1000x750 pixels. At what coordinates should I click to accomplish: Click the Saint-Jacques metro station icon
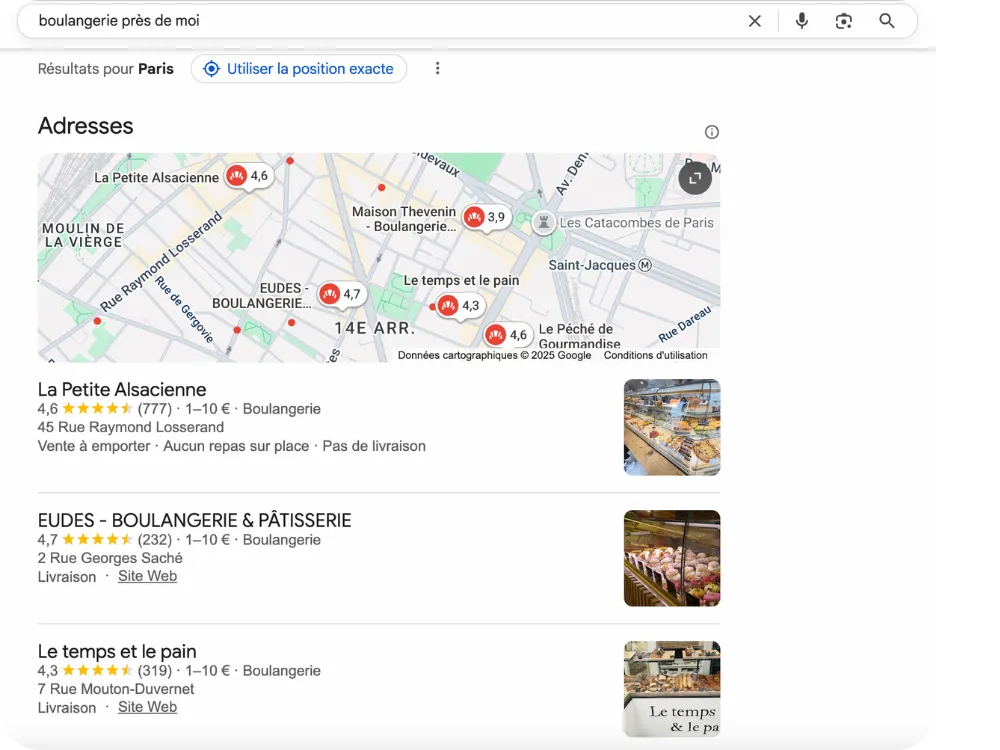point(645,265)
